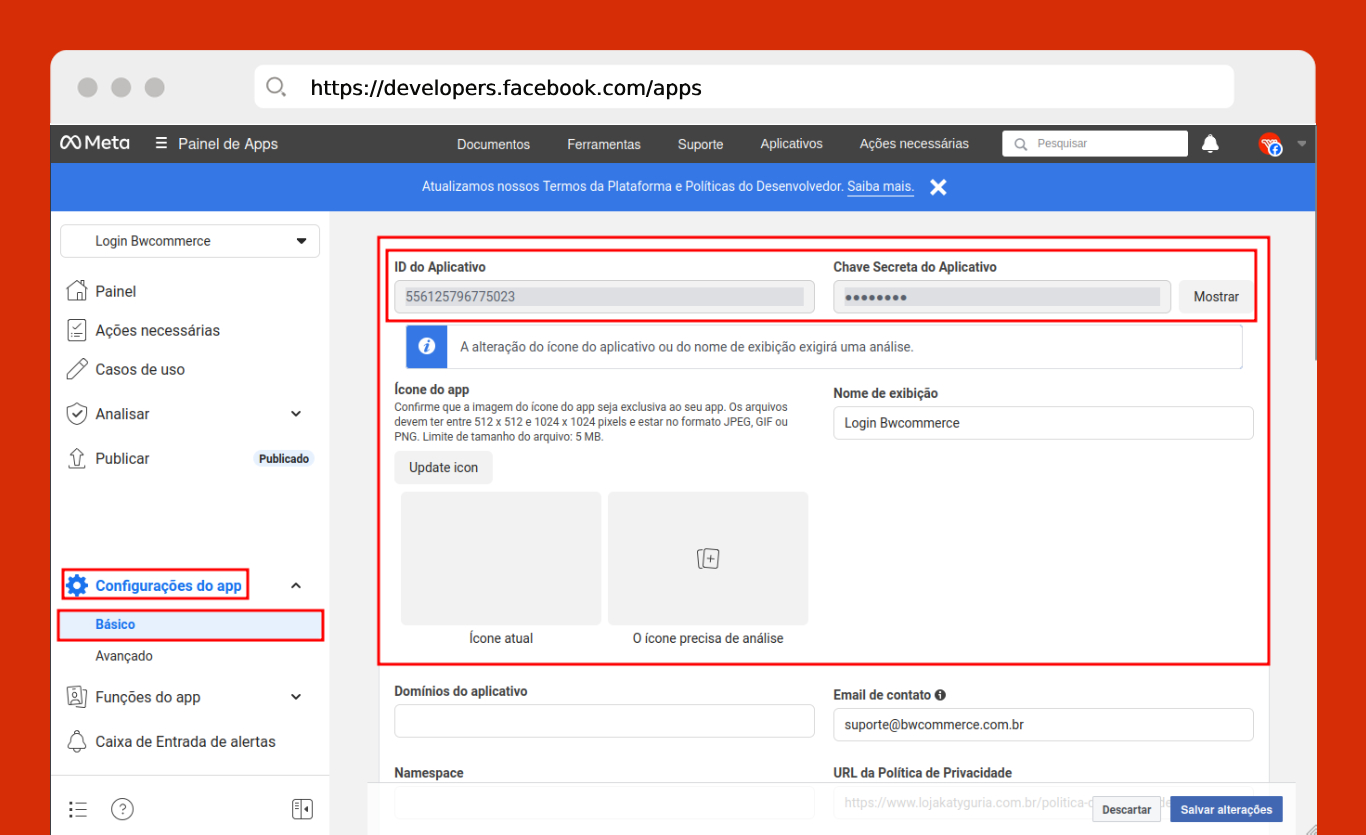Click the Funções do app people icon

click(x=76, y=697)
